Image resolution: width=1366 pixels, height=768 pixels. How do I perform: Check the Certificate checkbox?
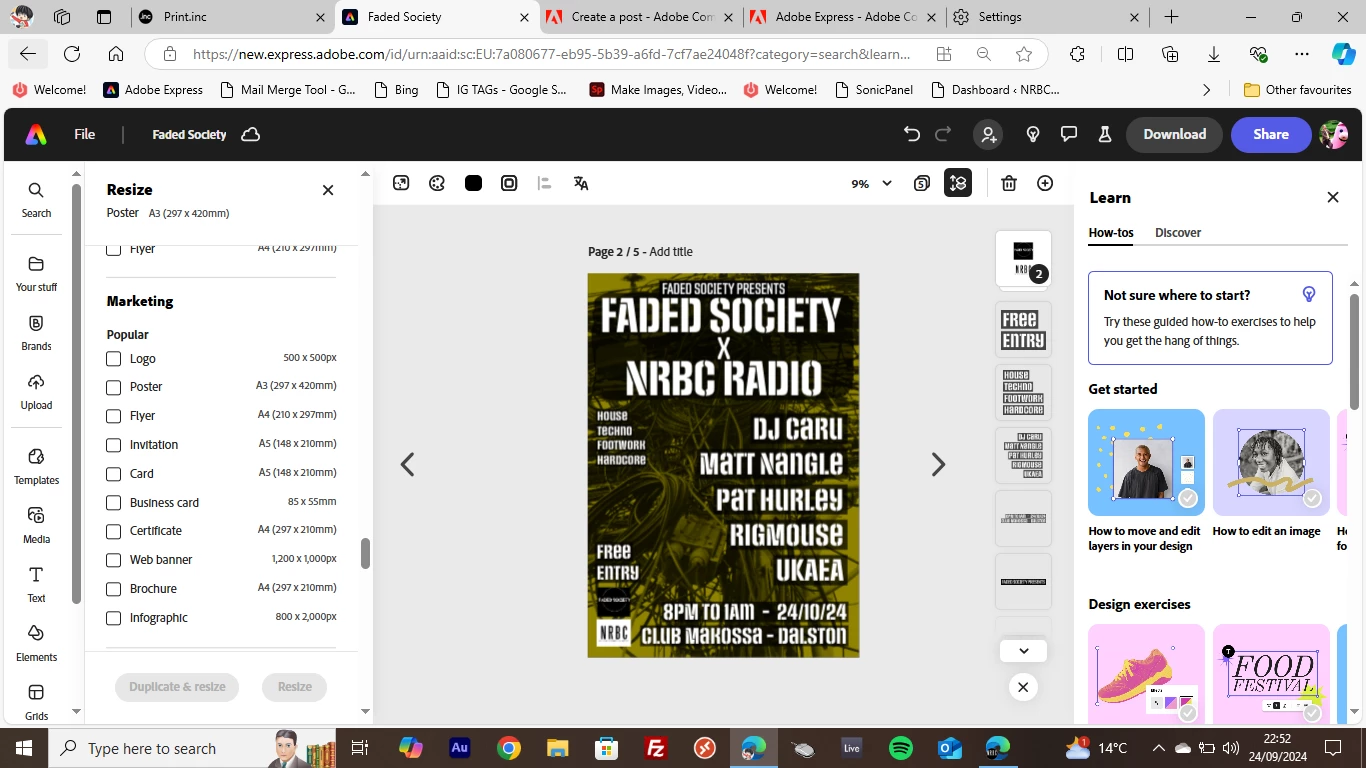pyautogui.click(x=114, y=531)
